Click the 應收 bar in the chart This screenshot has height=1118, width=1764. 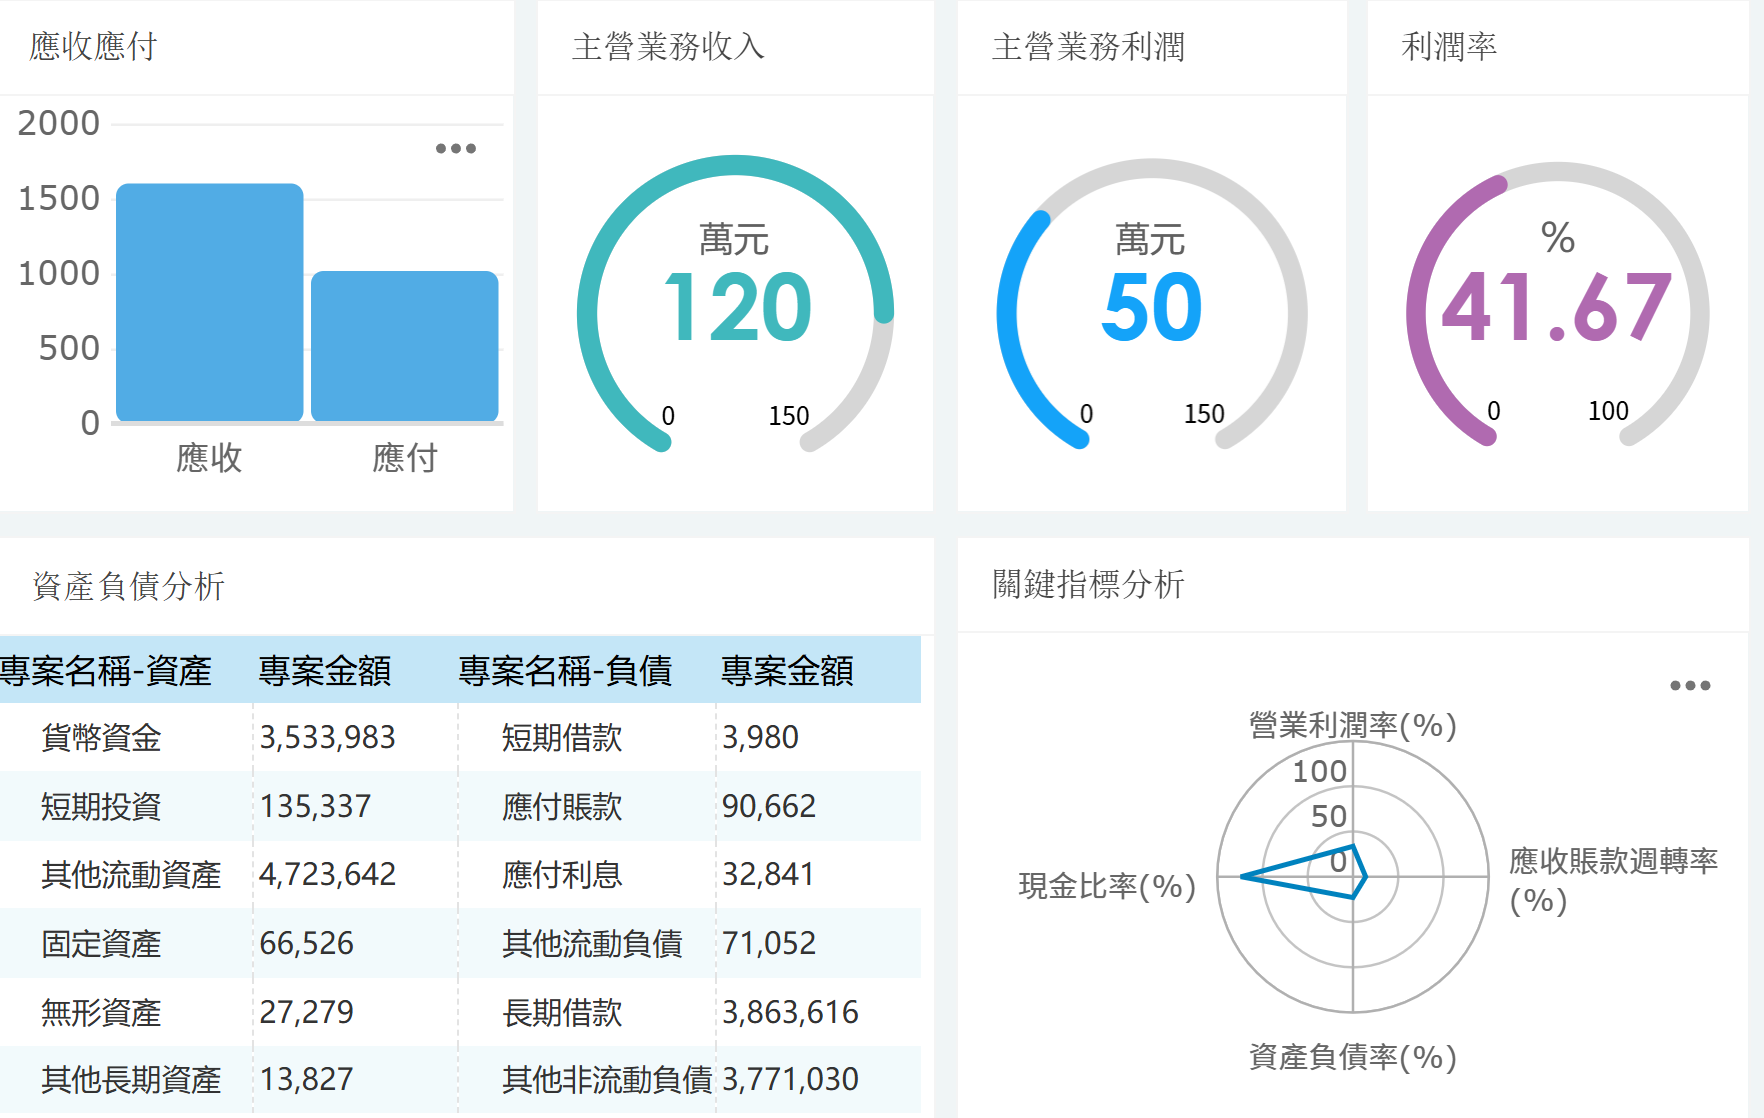tap(210, 302)
